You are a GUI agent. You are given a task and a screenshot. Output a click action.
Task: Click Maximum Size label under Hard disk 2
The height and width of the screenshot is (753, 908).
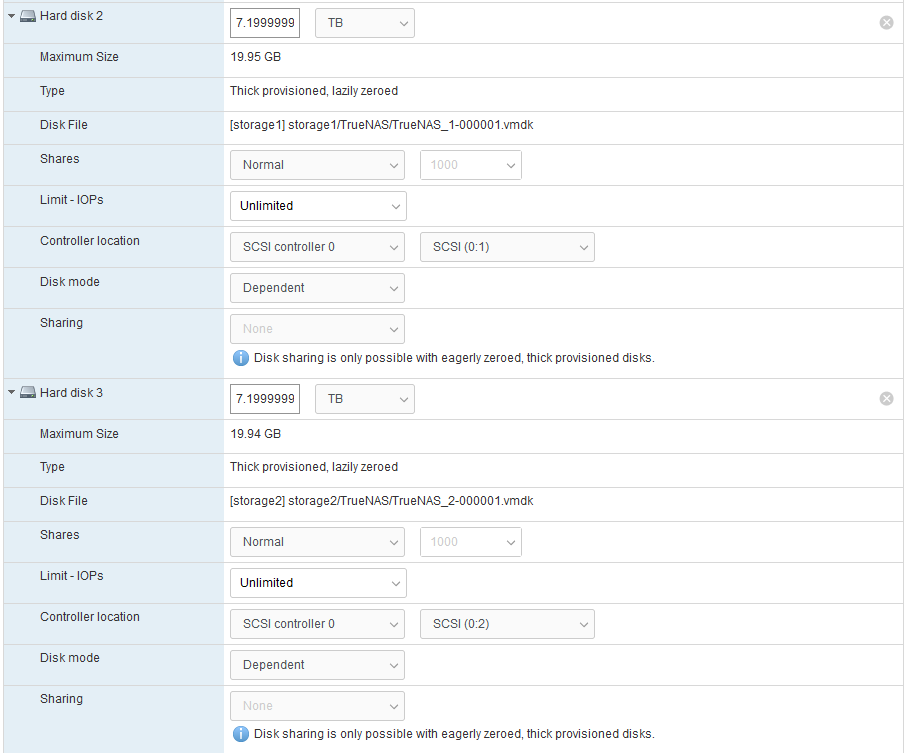pos(79,57)
